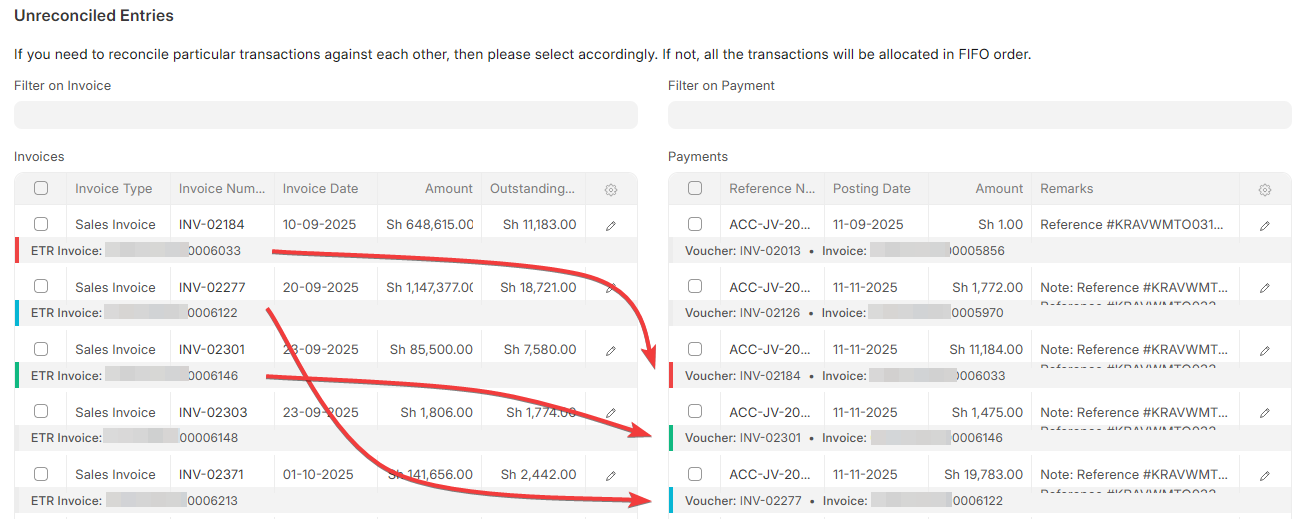Click the Outstanding column header in Invoices
The image size is (1304, 519).
(x=532, y=189)
